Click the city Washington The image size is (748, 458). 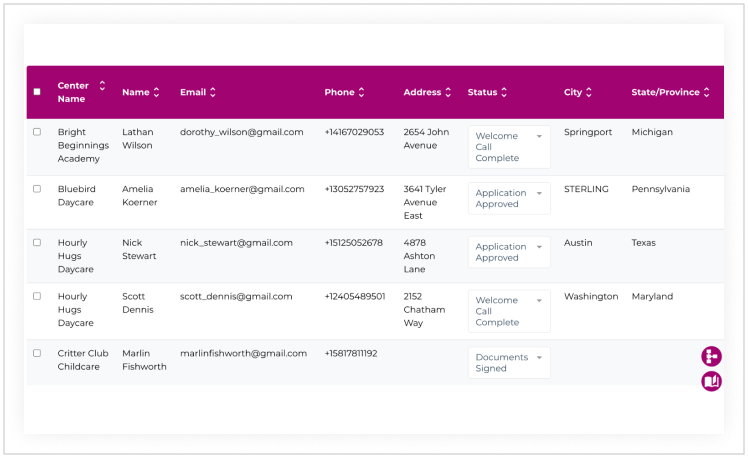pyautogui.click(x=591, y=296)
